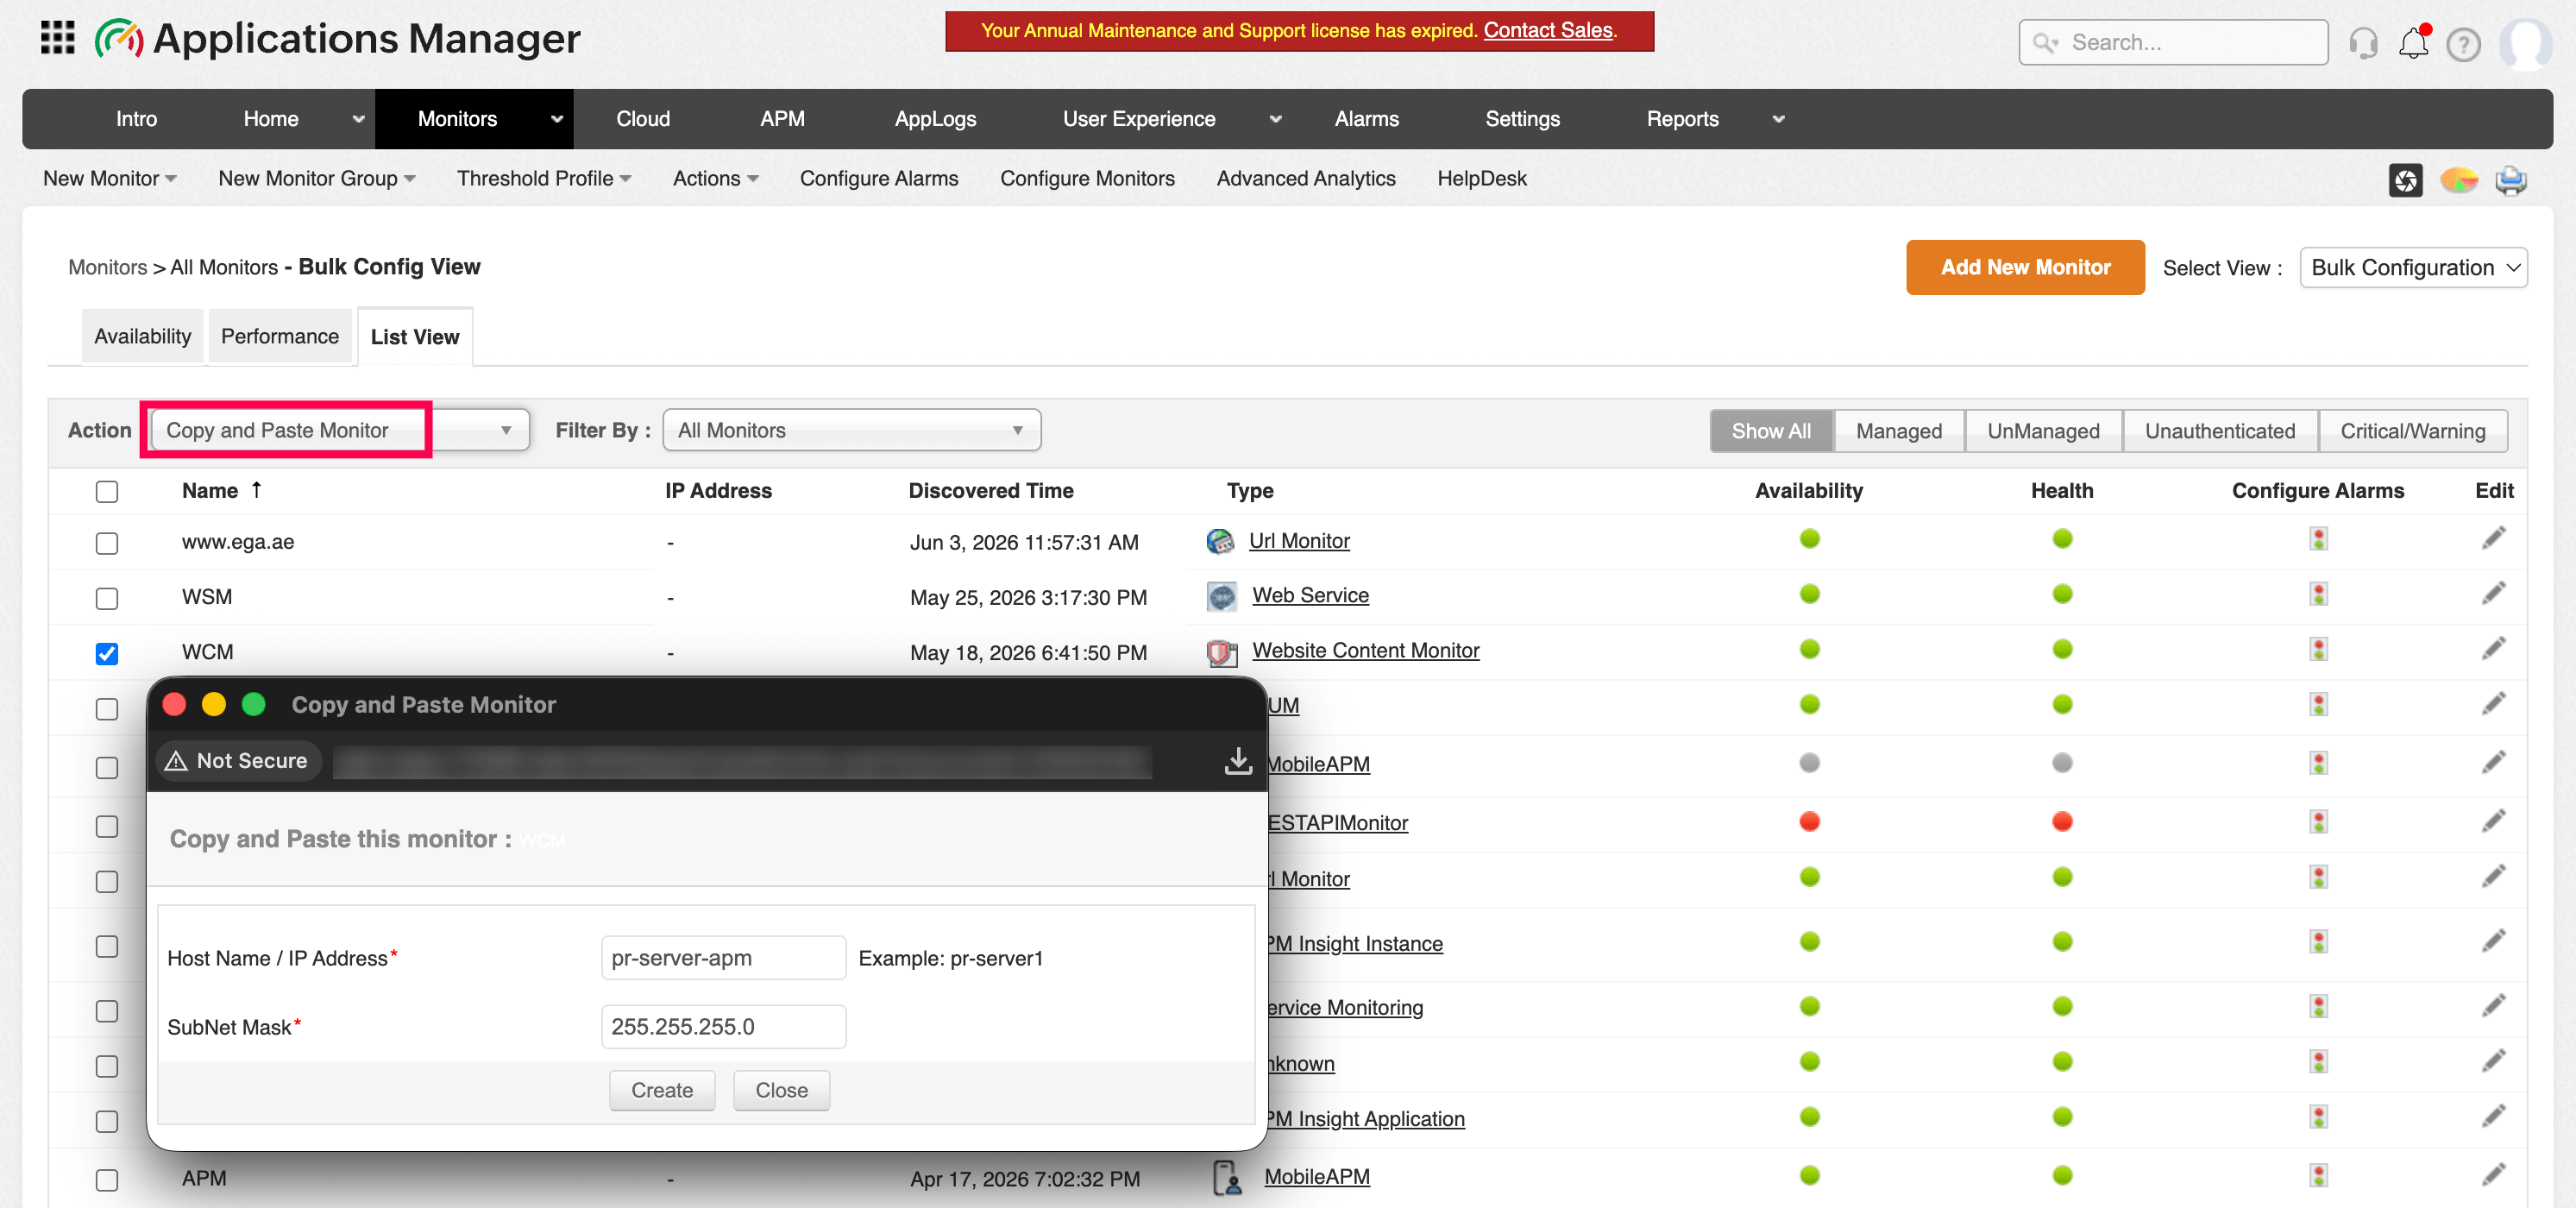Click the Host Name / IP Address field
The height and width of the screenshot is (1208, 2576).
coord(723,958)
